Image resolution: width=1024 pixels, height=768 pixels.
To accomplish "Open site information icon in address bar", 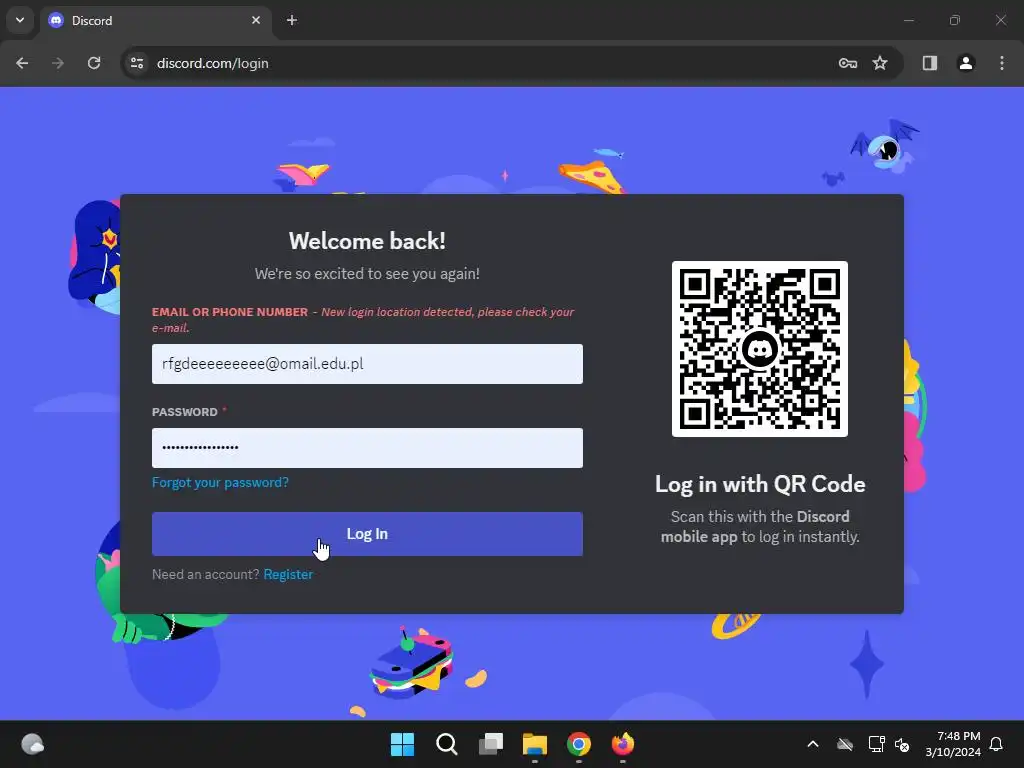I will (137, 63).
